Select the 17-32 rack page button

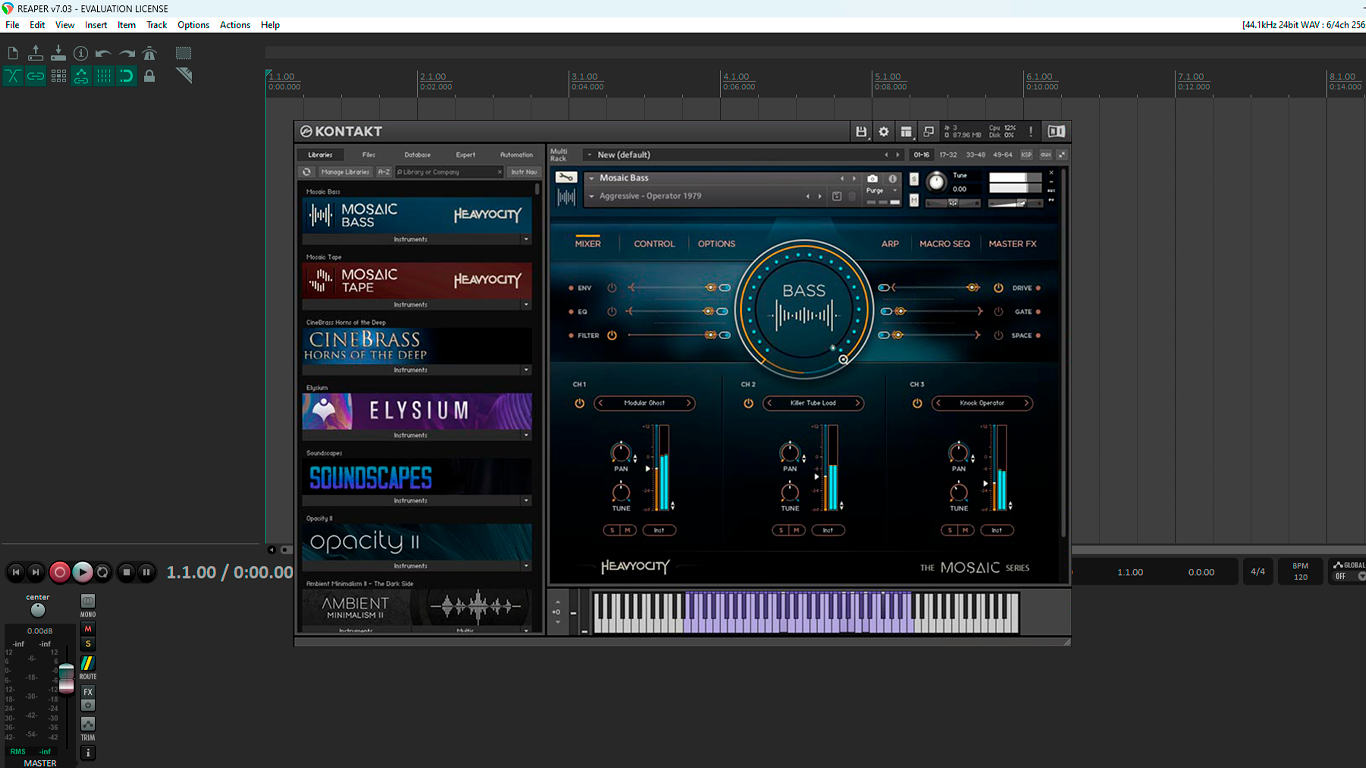[x=947, y=155]
